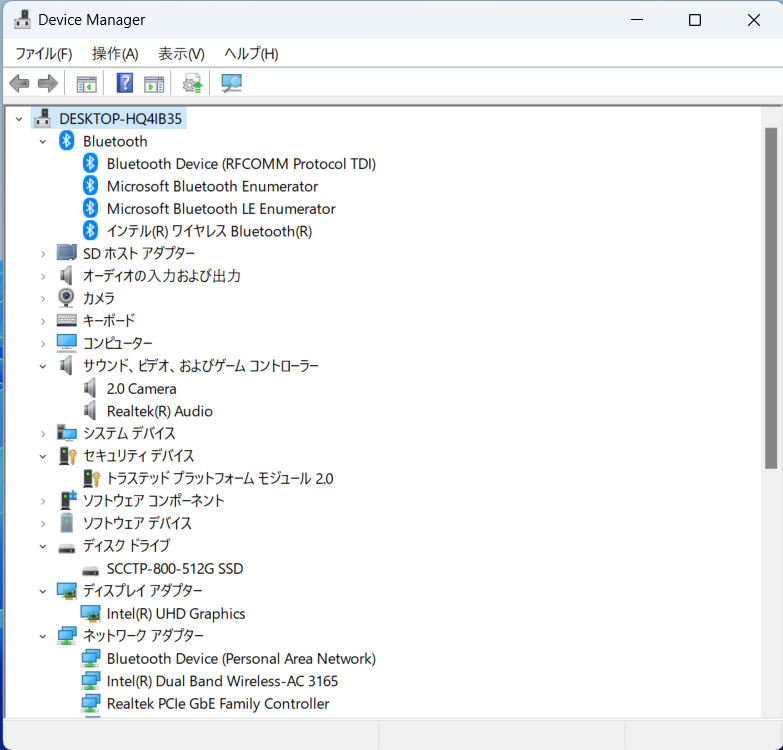The width and height of the screenshot is (783, 750).
Task: Select DESKTOP-HQ4IB35 computer name
Action: [x=120, y=119]
